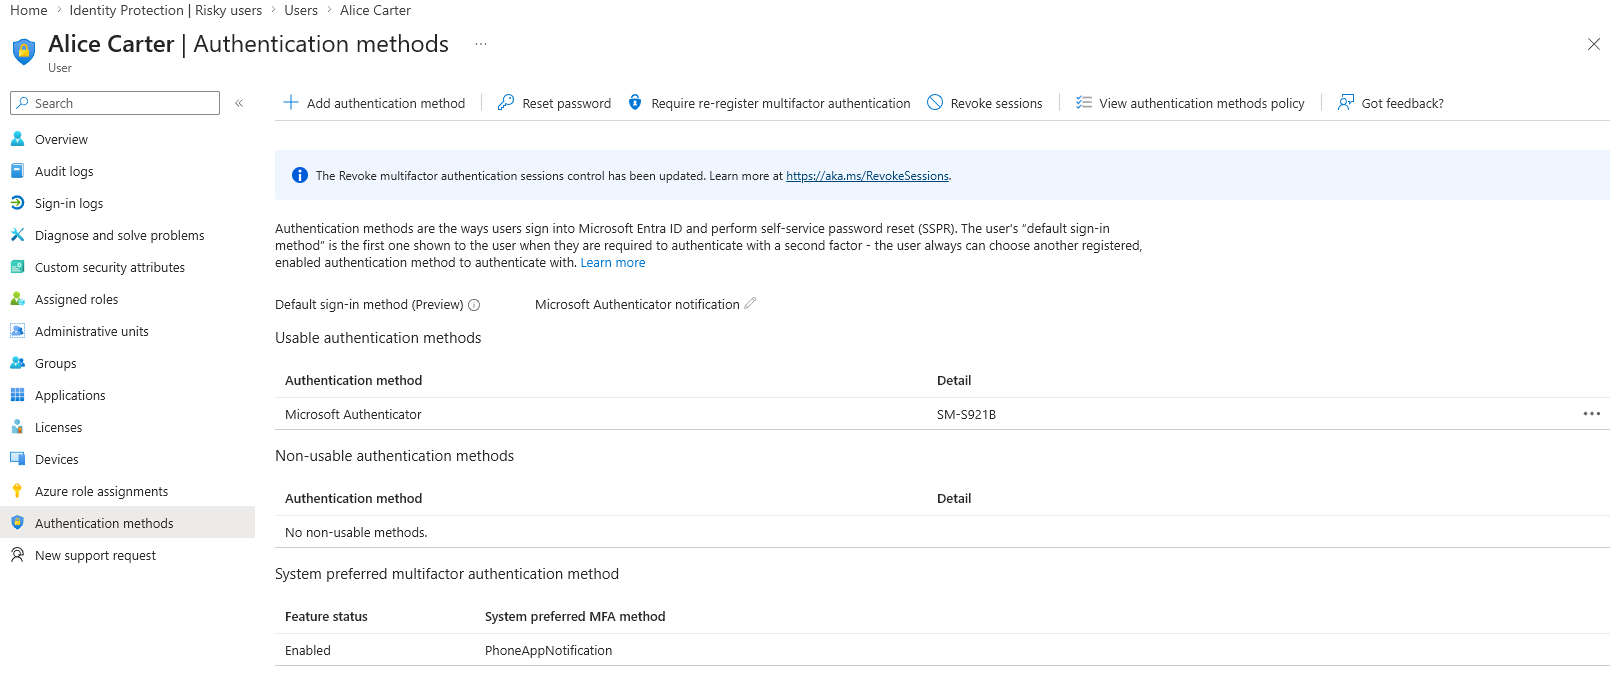Click the New support request headset icon
1621x693 pixels.
17,555
